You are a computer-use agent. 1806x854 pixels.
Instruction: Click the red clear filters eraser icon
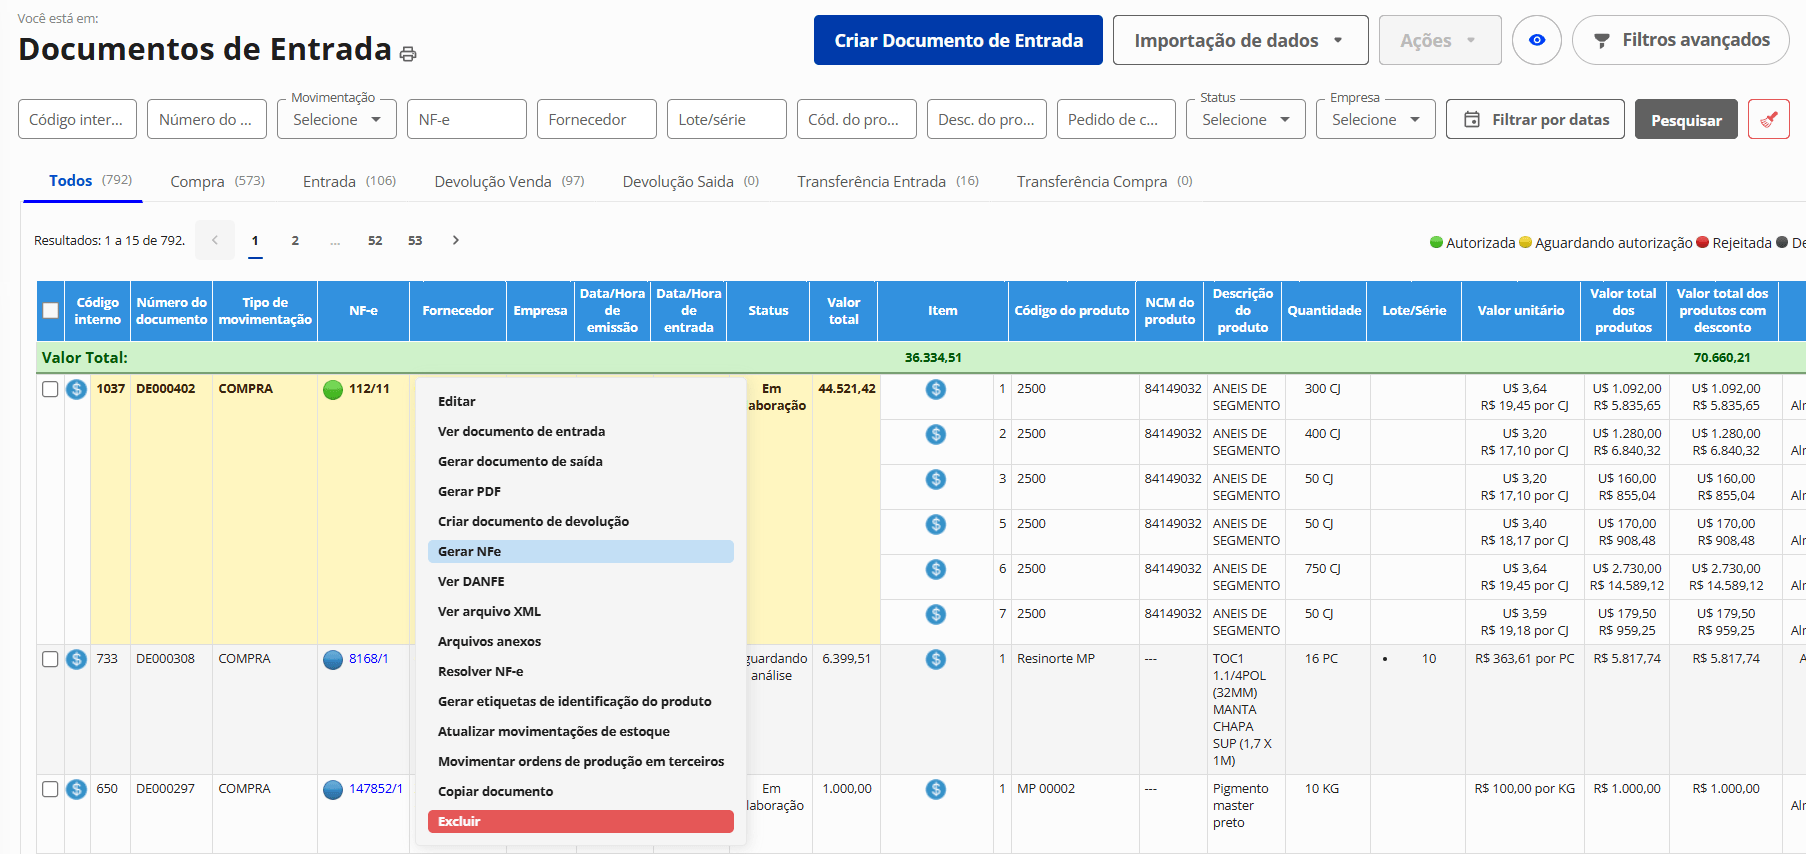(1768, 120)
